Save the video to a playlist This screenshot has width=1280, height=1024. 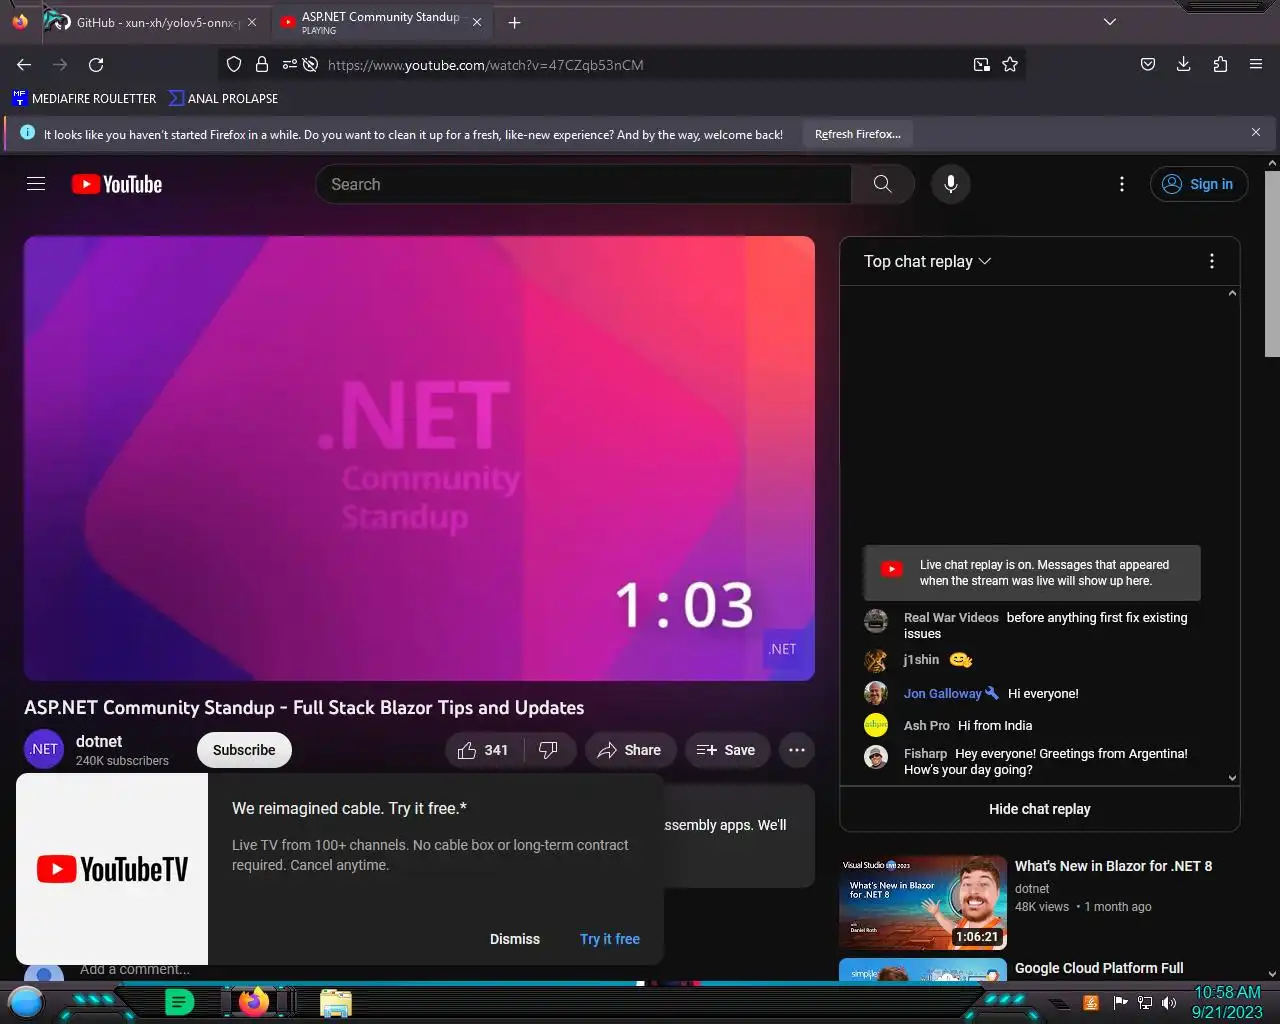pyautogui.click(x=726, y=750)
